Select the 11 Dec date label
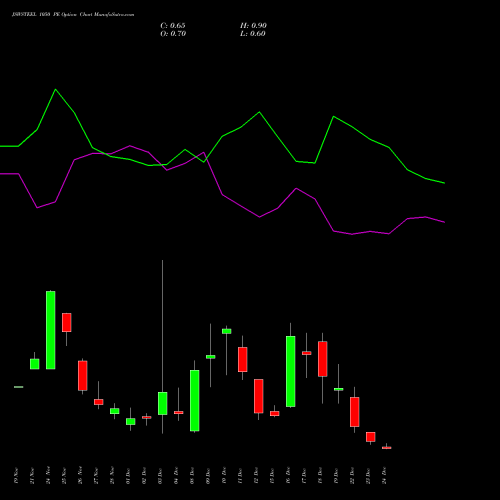The height and width of the screenshot is (500, 500). (240, 476)
